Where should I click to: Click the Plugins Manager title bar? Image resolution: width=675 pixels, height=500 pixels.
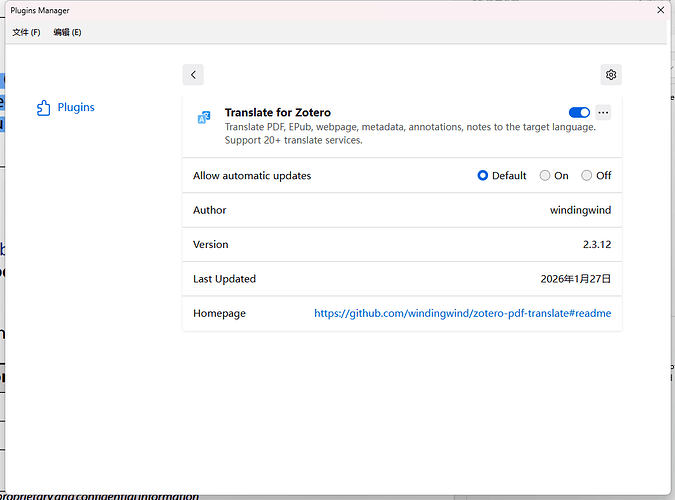(300, 10)
